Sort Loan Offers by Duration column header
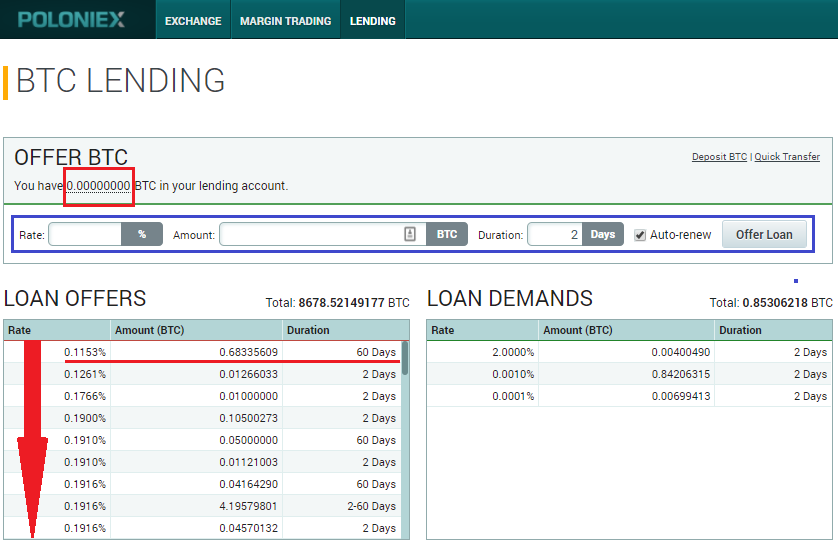The height and width of the screenshot is (547, 838). click(x=343, y=330)
